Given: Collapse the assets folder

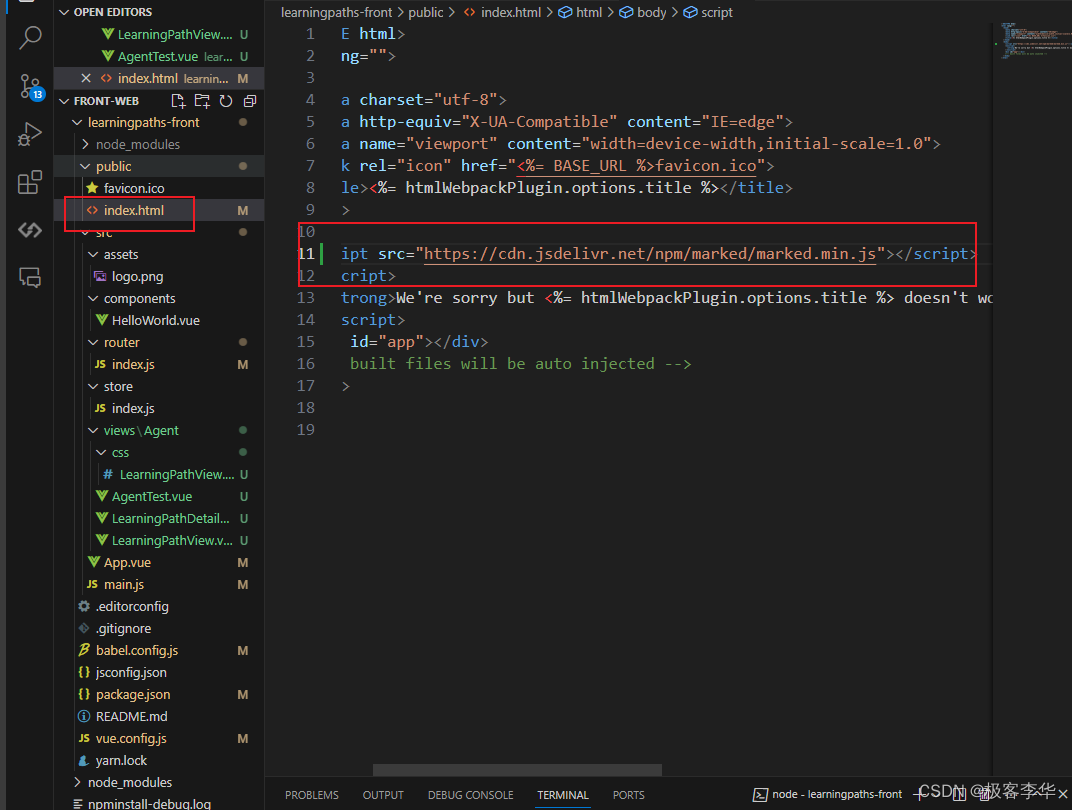Looking at the screenshot, I should tap(94, 254).
